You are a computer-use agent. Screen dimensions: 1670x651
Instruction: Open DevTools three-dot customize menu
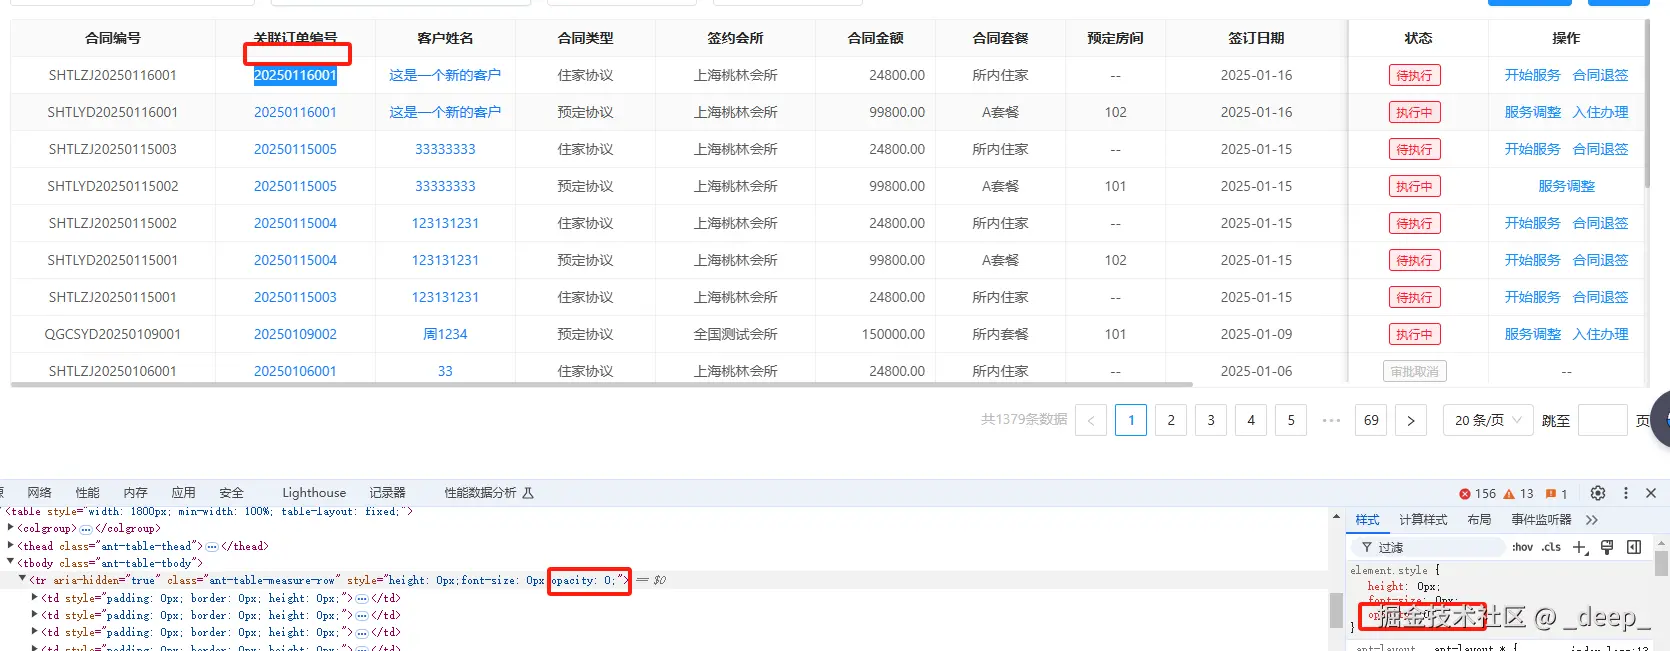pos(1626,493)
